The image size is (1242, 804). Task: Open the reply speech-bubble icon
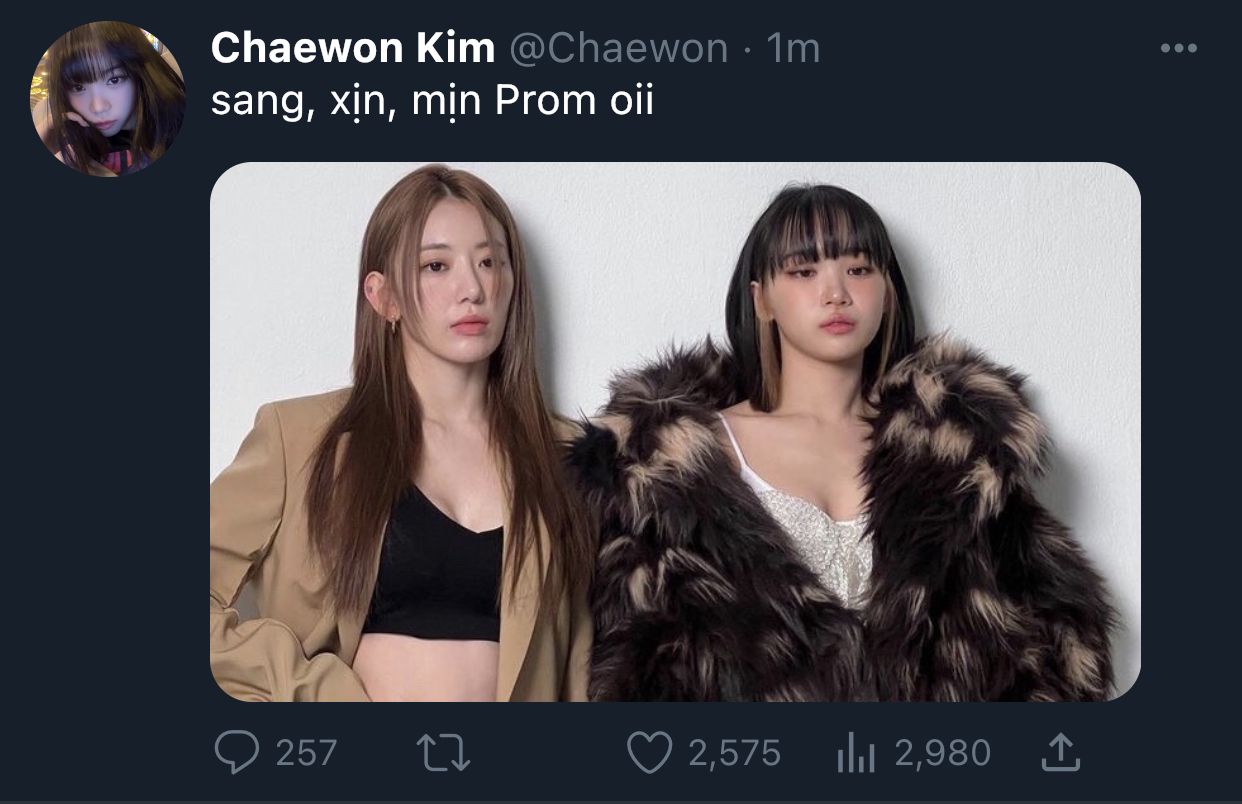[x=236, y=753]
